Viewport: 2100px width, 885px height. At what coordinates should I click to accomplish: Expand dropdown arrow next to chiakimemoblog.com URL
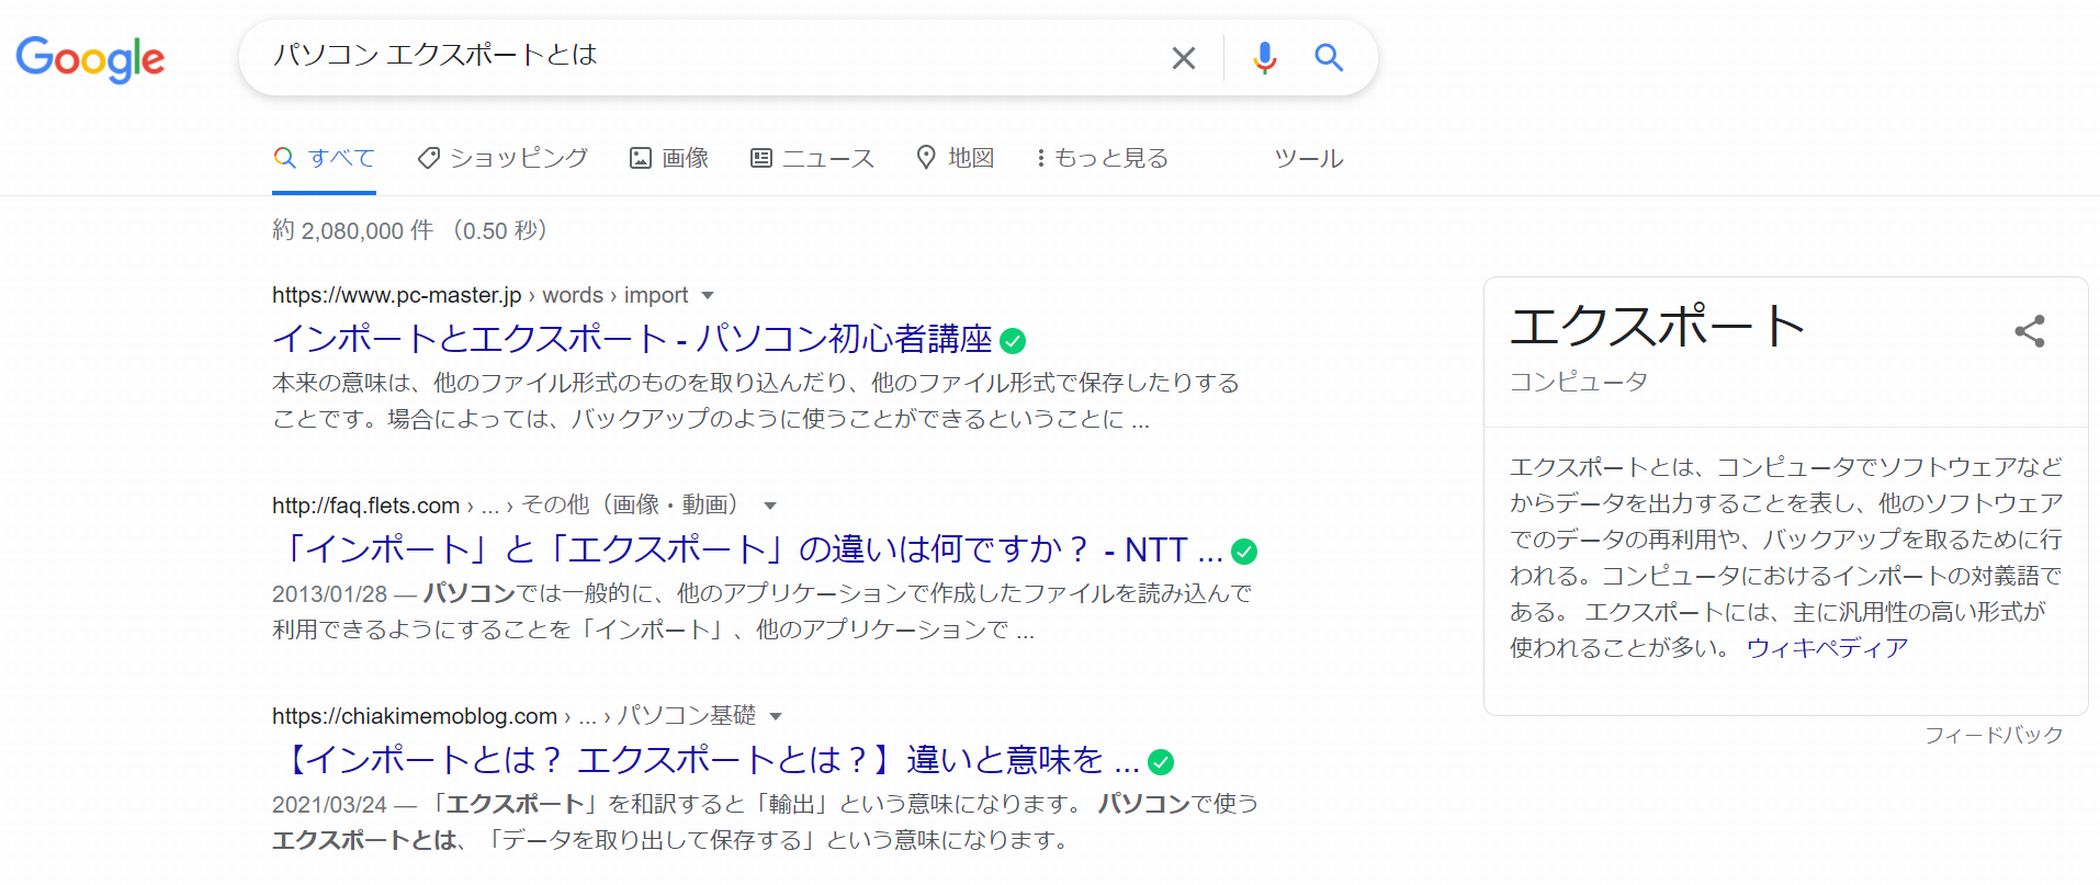[776, 717]
